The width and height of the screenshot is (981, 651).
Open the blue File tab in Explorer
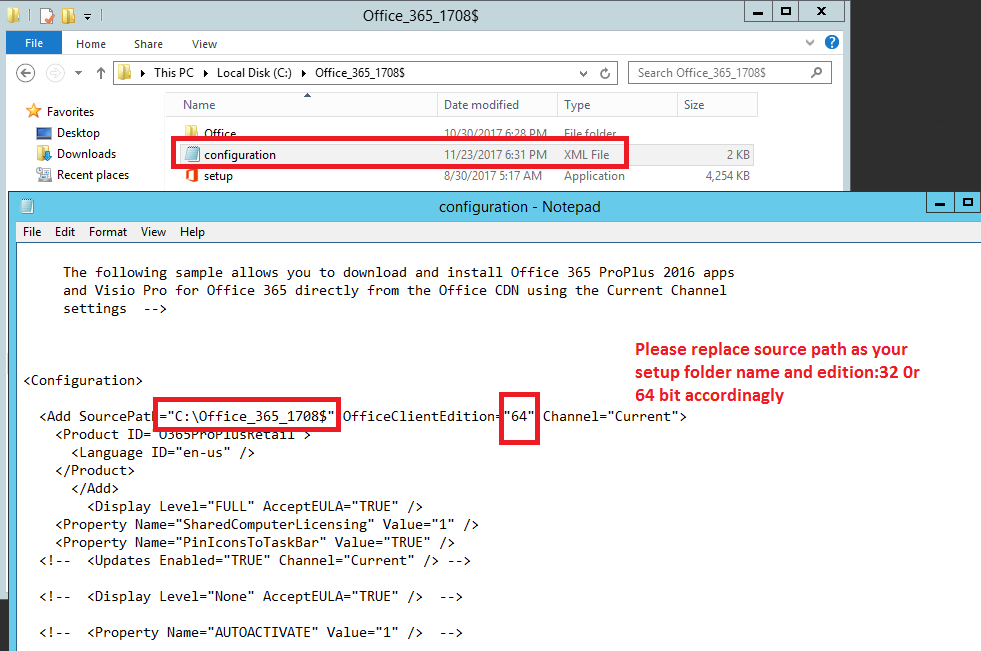[x=33, y=44]
